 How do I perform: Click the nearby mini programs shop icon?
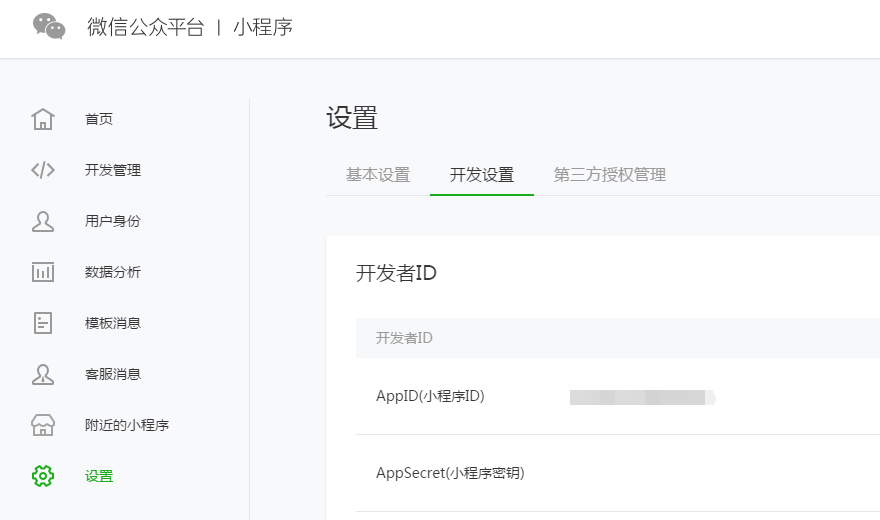(43, 425)
